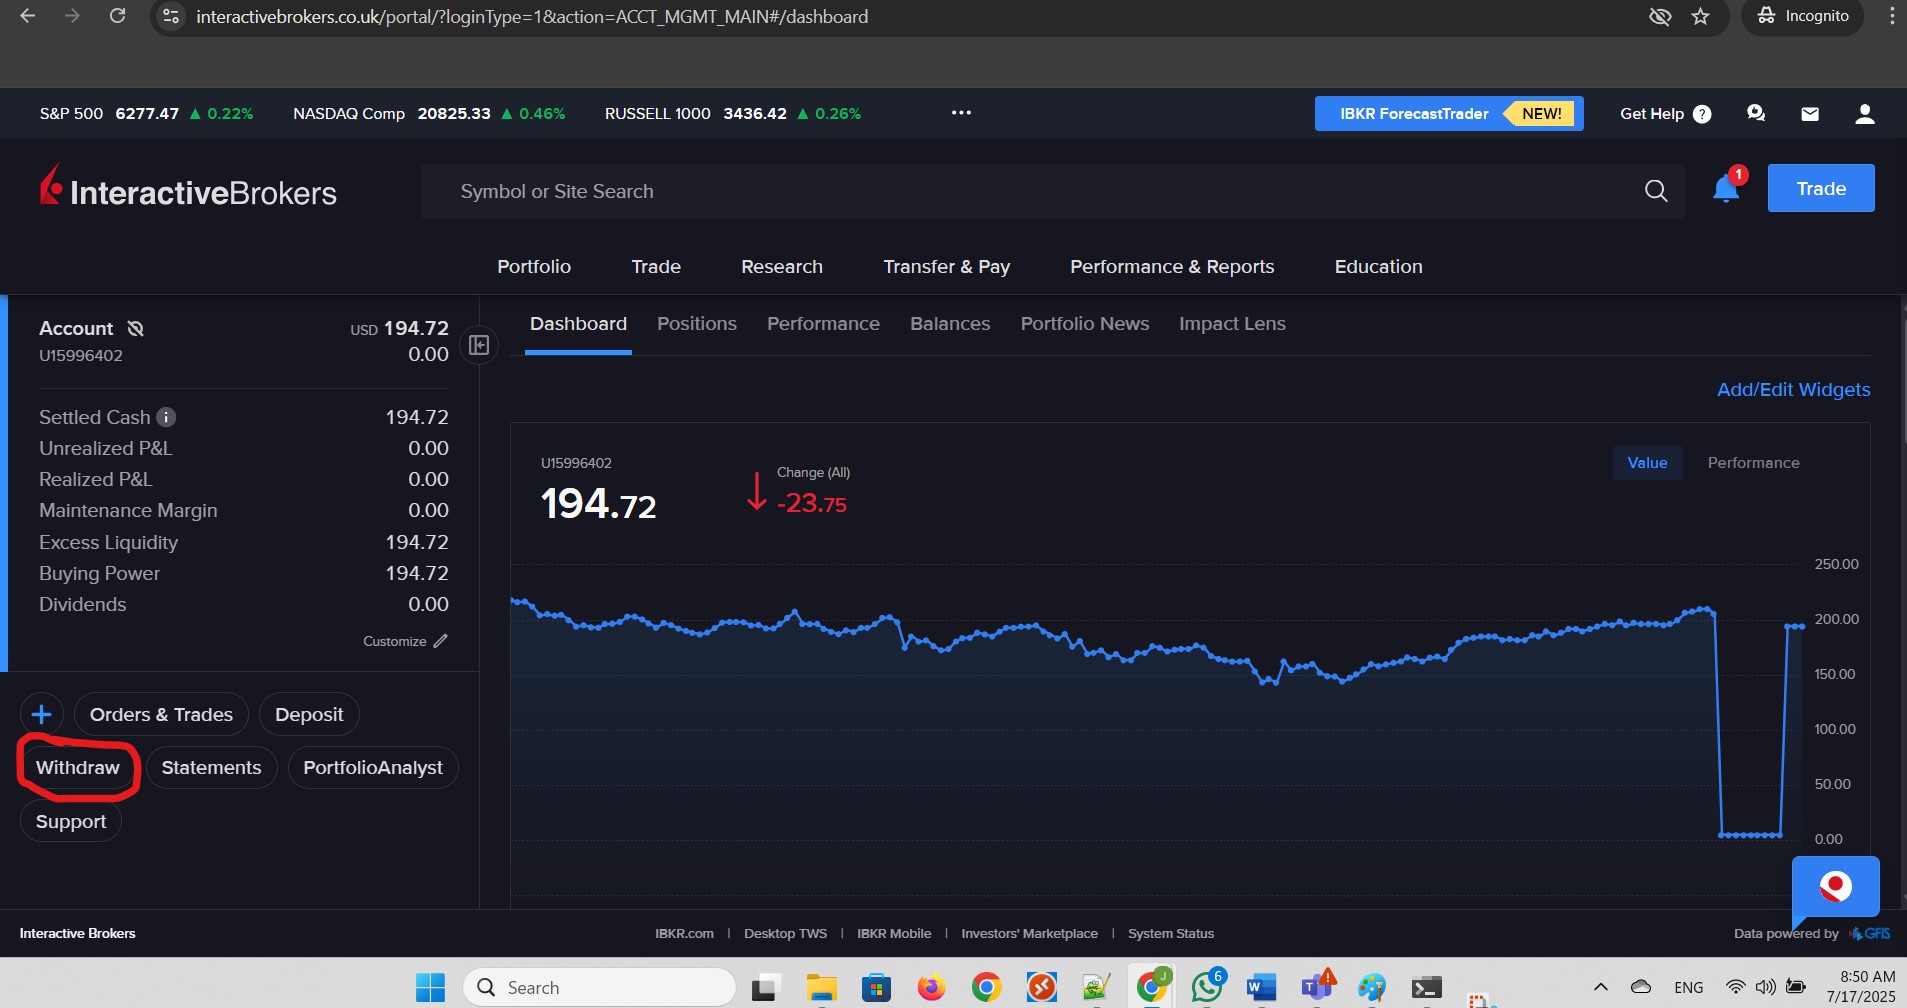This screenshot has height=1008, width=1907.
Task: Click the browser forward arrow
Action: coord(72,16)
